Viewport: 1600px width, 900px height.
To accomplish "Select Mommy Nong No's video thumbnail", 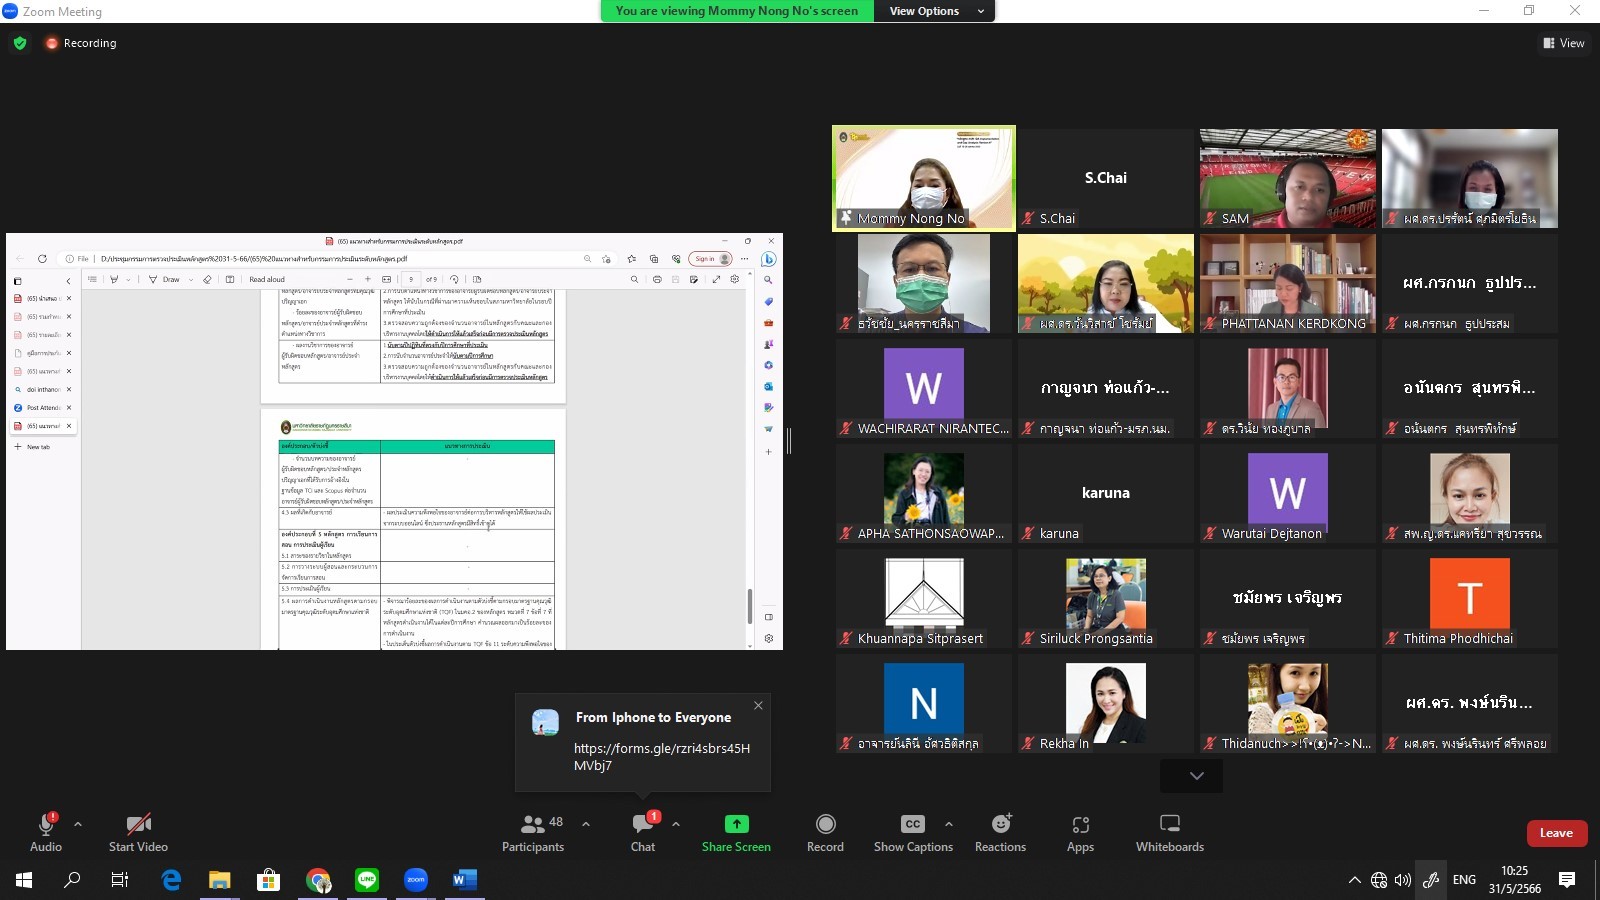I will [x=923, y=178].
